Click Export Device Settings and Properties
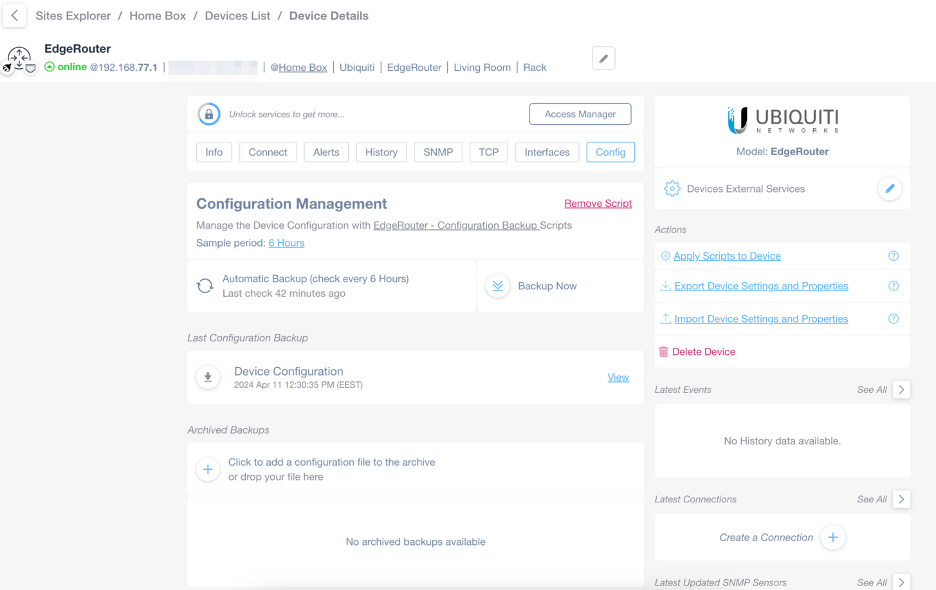 (x=761, y=286)
